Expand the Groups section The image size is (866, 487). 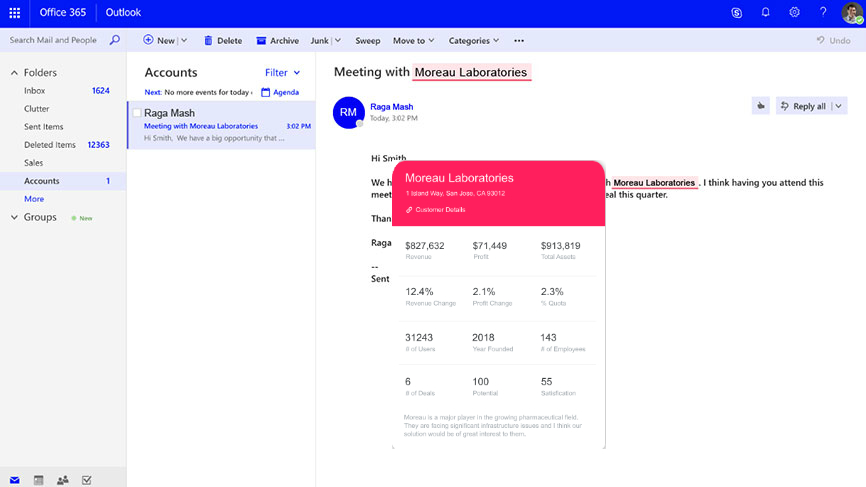pyautogui.click(x=14, y=217)
